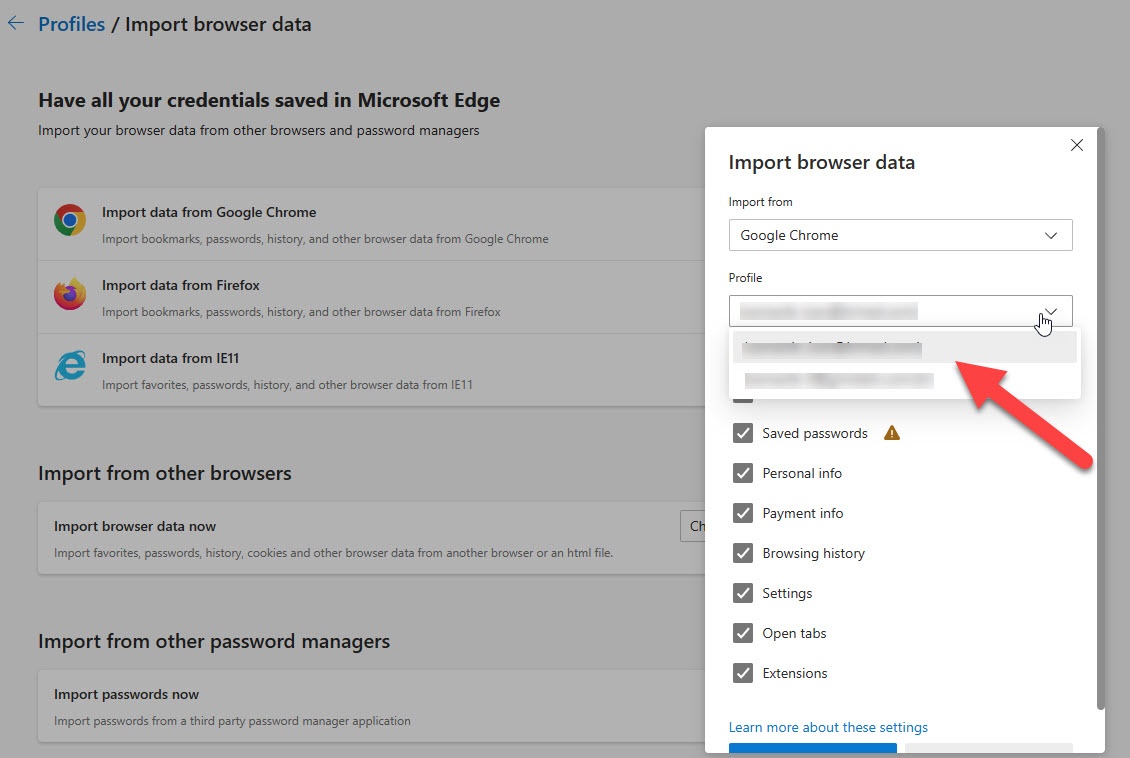This screenshot has width=1130, height=758.
Task: Disable the Browsing history checkbox
Action: pyautogui.click(x=743, y=553)
